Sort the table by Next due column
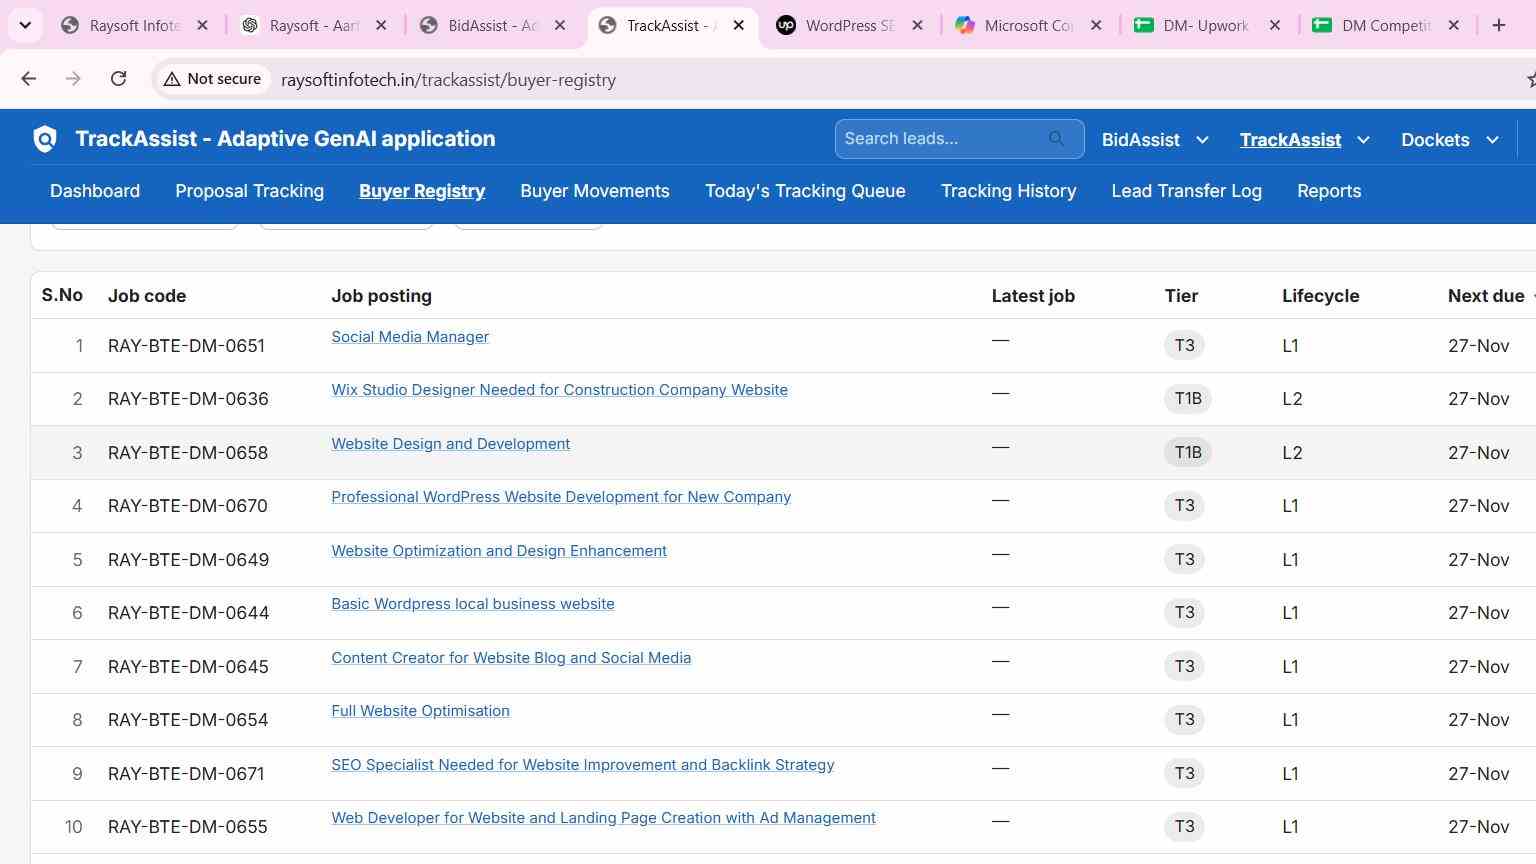The height and width of the screenshot is (864, 1536). pos(1487,296)
